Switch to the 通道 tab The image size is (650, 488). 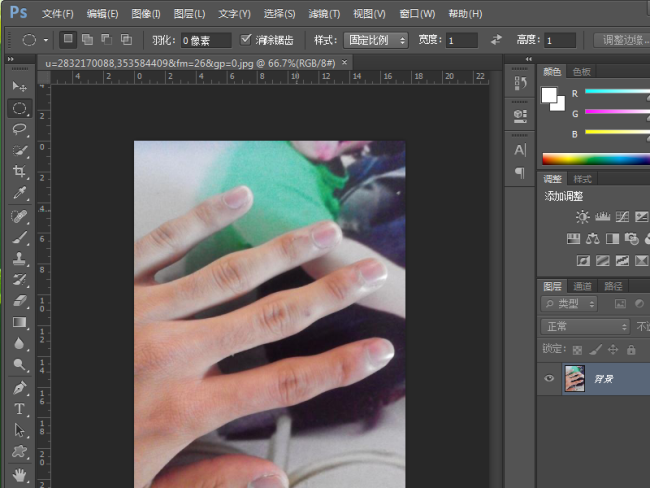coord(583,286)
